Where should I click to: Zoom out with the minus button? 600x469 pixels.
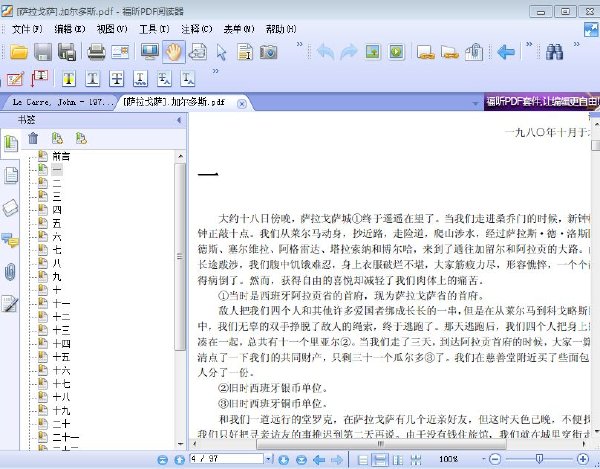495,459
